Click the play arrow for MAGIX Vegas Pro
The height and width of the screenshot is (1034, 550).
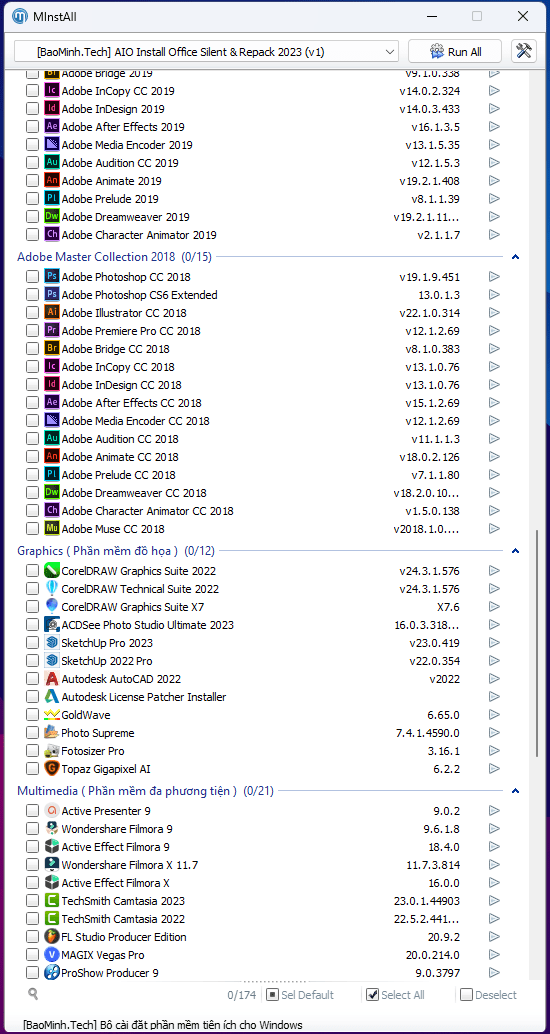(x=495, y=954)
